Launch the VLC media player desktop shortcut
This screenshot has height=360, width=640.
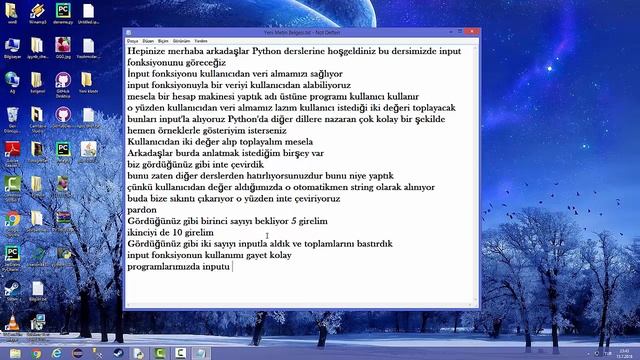(12, 327)
